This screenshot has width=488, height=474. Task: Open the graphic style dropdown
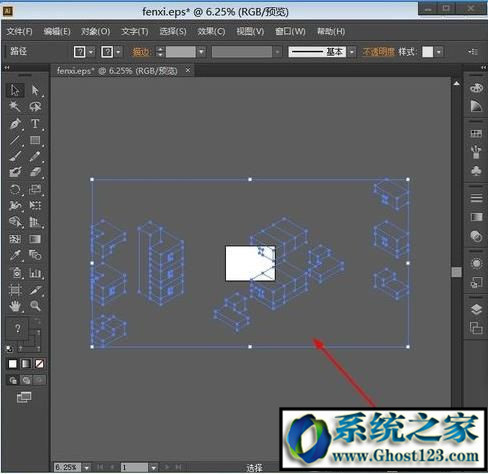tap(439, 52)
